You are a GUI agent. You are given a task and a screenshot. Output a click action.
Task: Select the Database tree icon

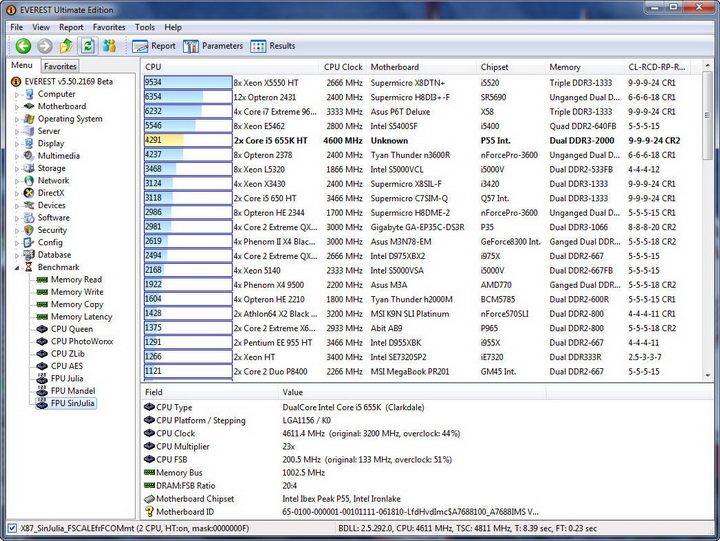pyautogui.click(x=29, y=255)
